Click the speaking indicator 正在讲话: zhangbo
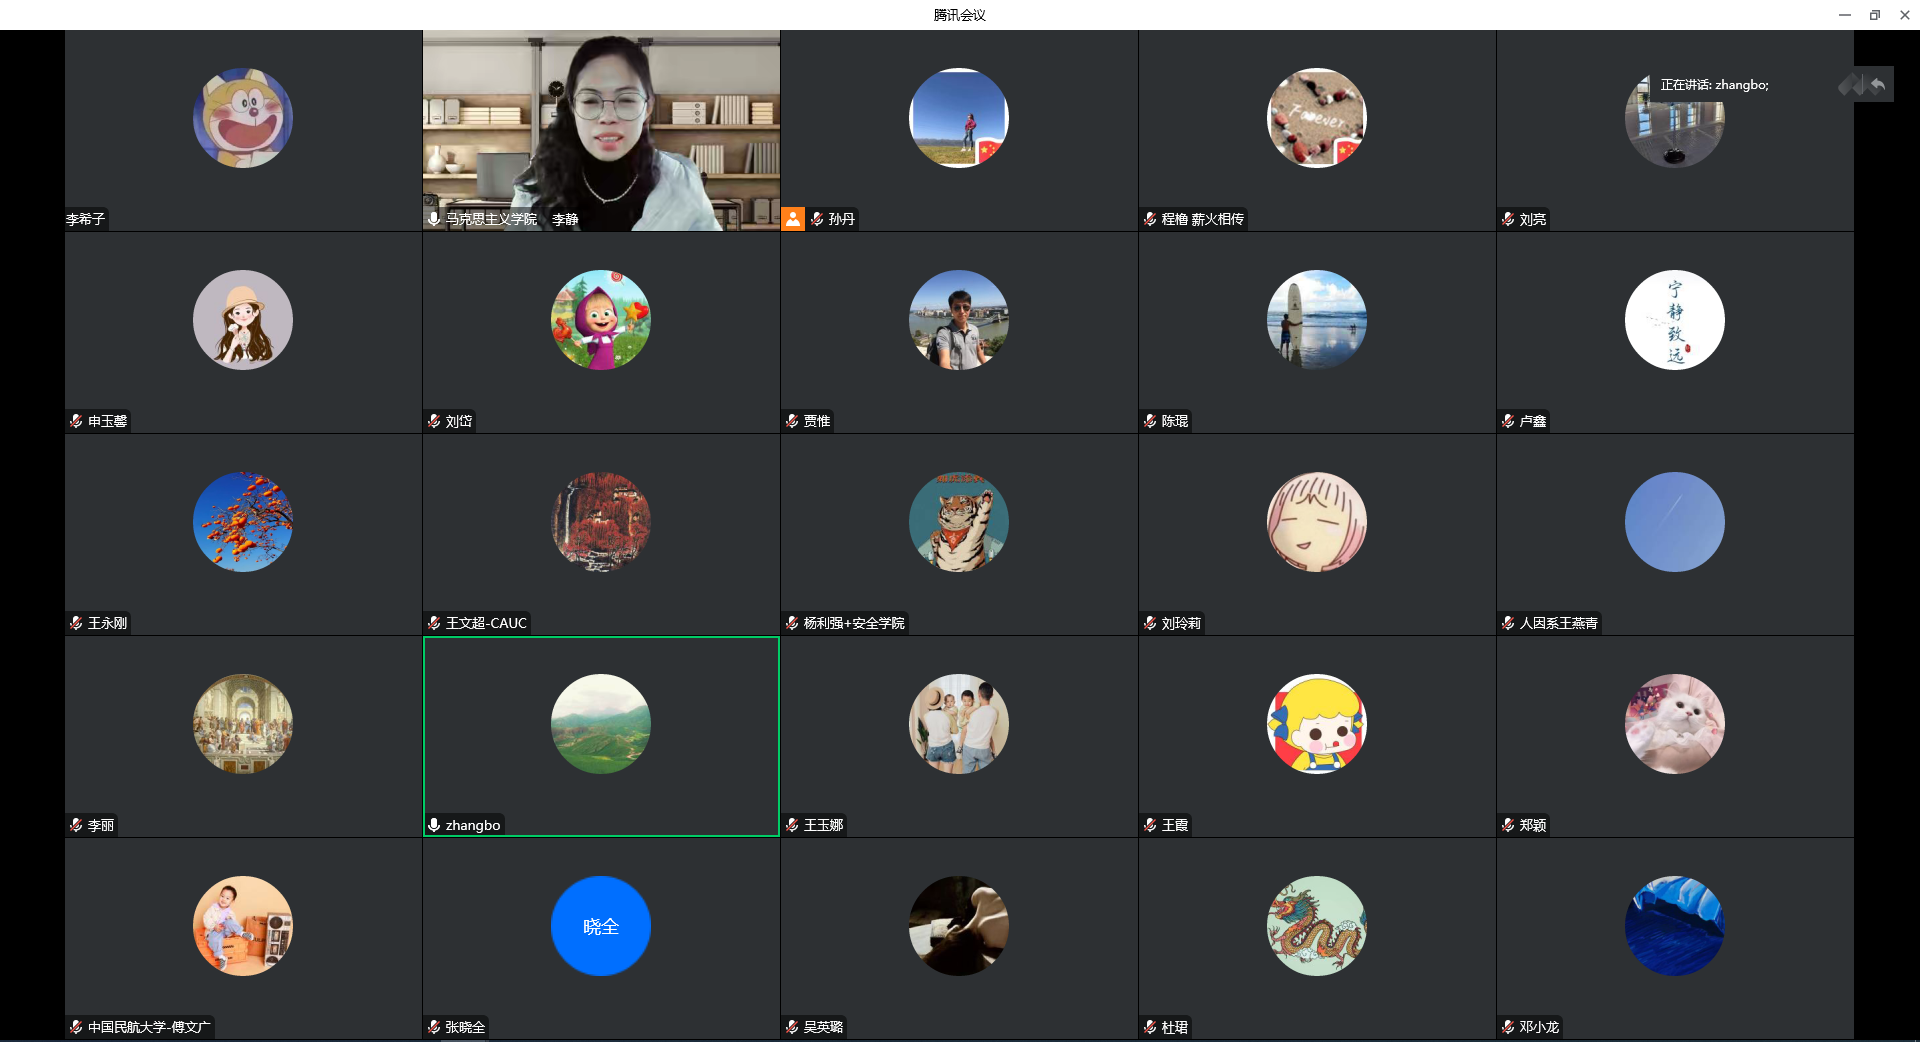 pyautogui.click(x=1714, y=85)
